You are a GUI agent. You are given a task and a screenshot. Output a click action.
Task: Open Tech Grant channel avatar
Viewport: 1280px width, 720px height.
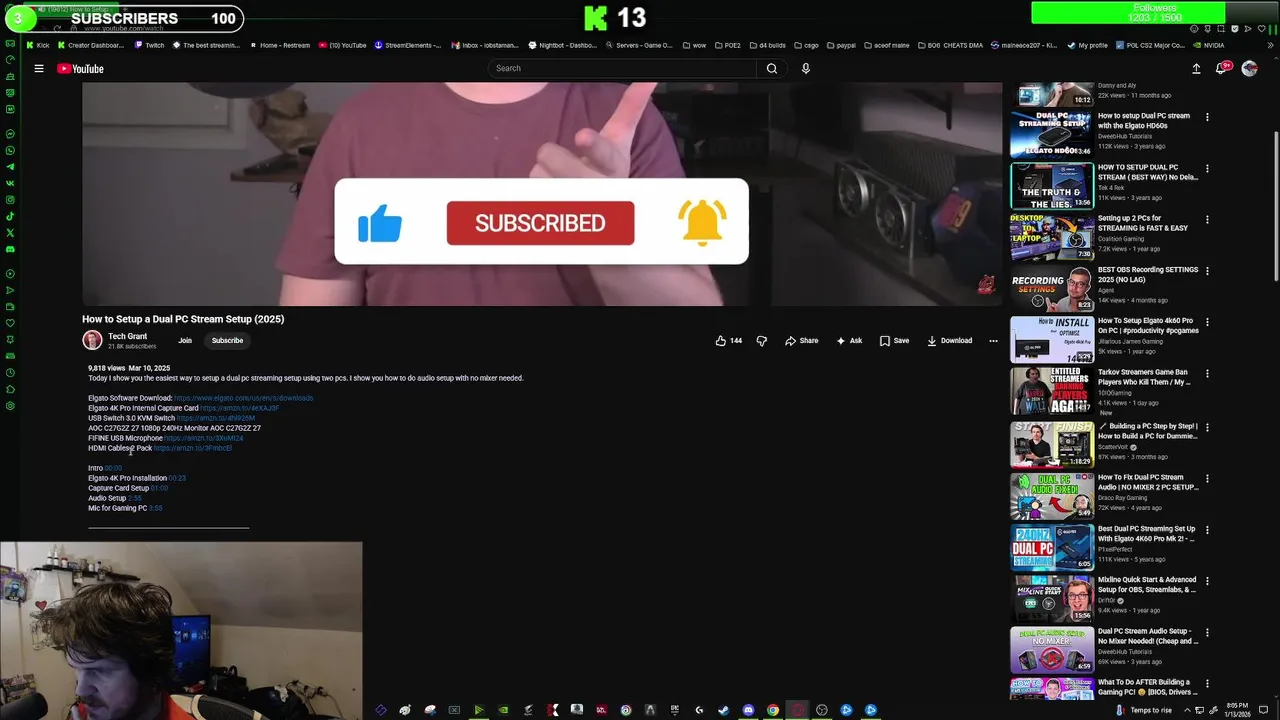coord(92,341)
